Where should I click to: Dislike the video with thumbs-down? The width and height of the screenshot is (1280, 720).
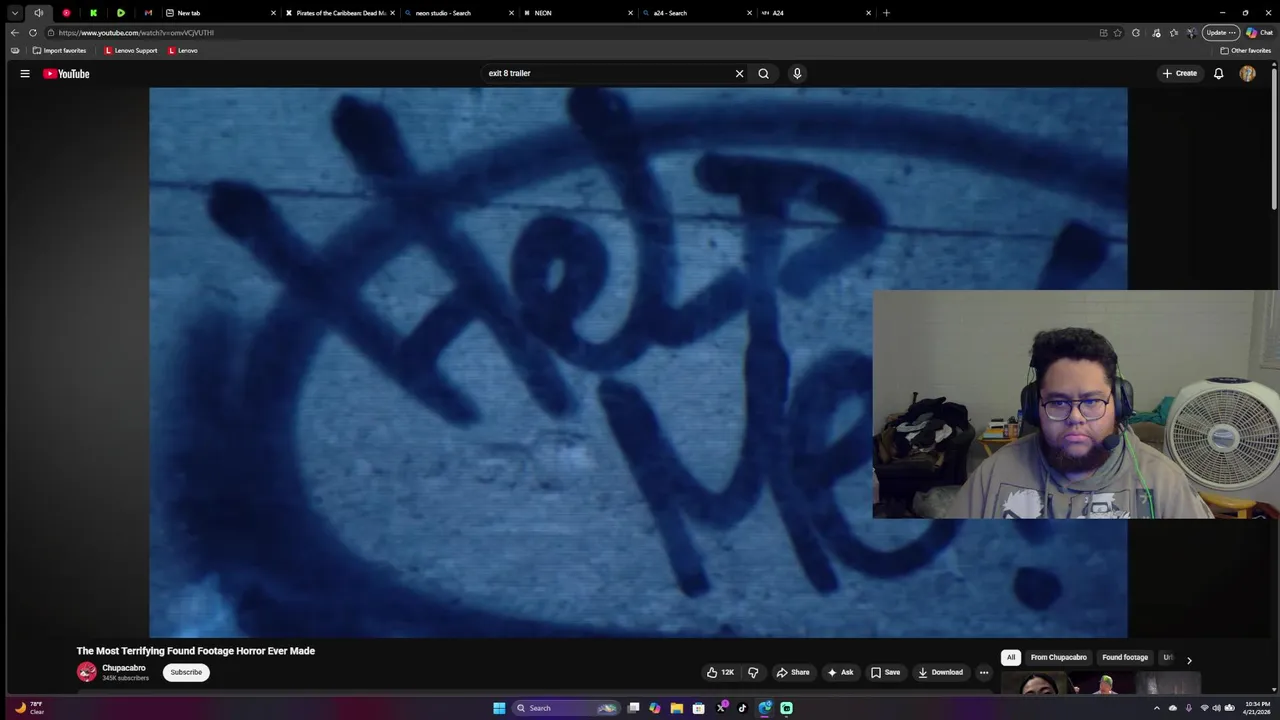(x=753, y=672)
